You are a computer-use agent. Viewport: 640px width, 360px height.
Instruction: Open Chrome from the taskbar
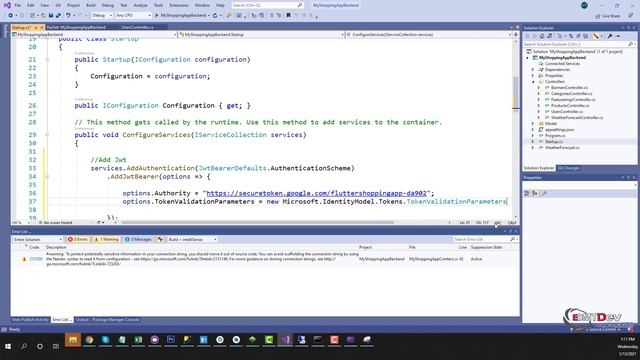click(x=89, y=340)
